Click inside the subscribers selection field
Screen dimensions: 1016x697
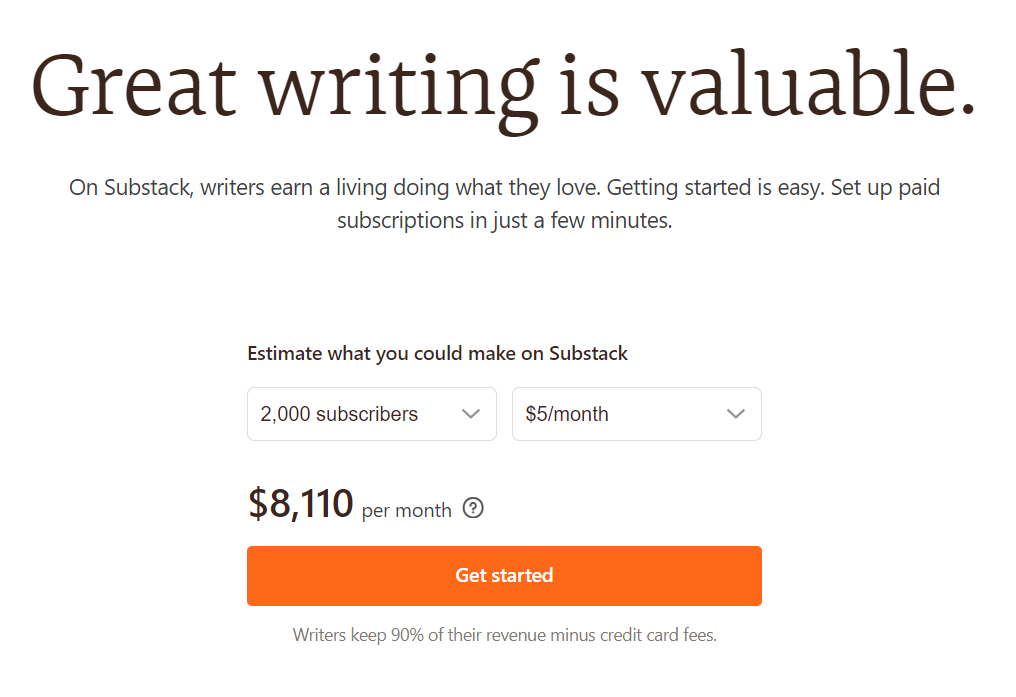[x=340, y=413]
